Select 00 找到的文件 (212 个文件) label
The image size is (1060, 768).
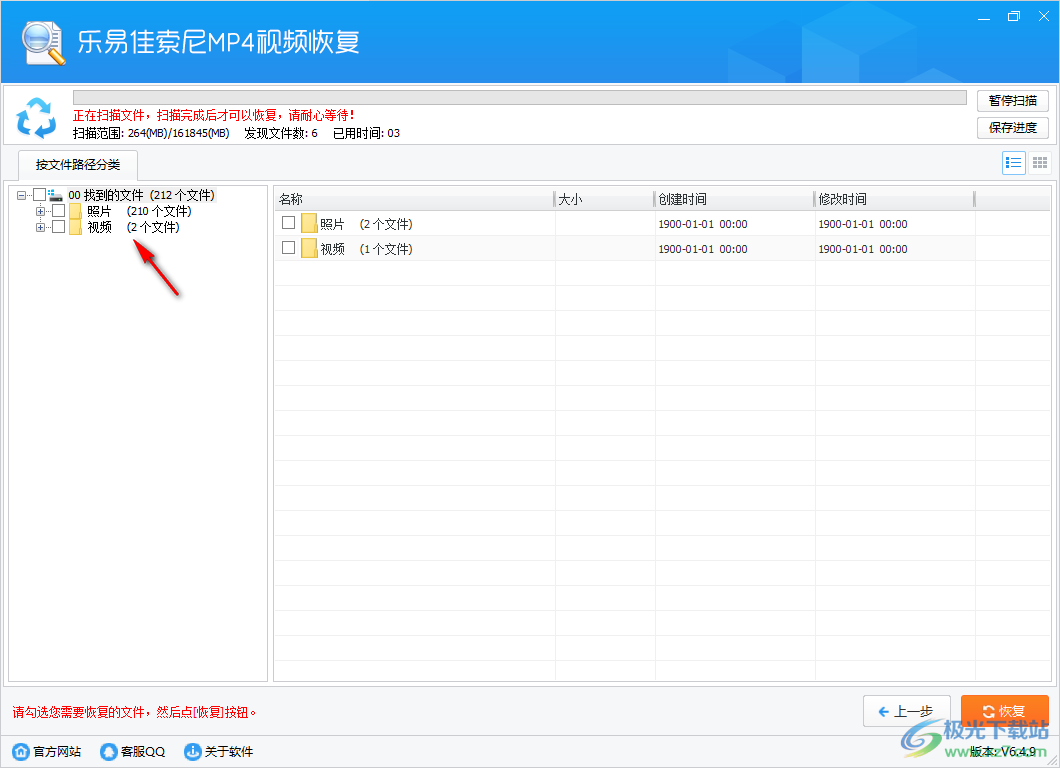(141, 195)
